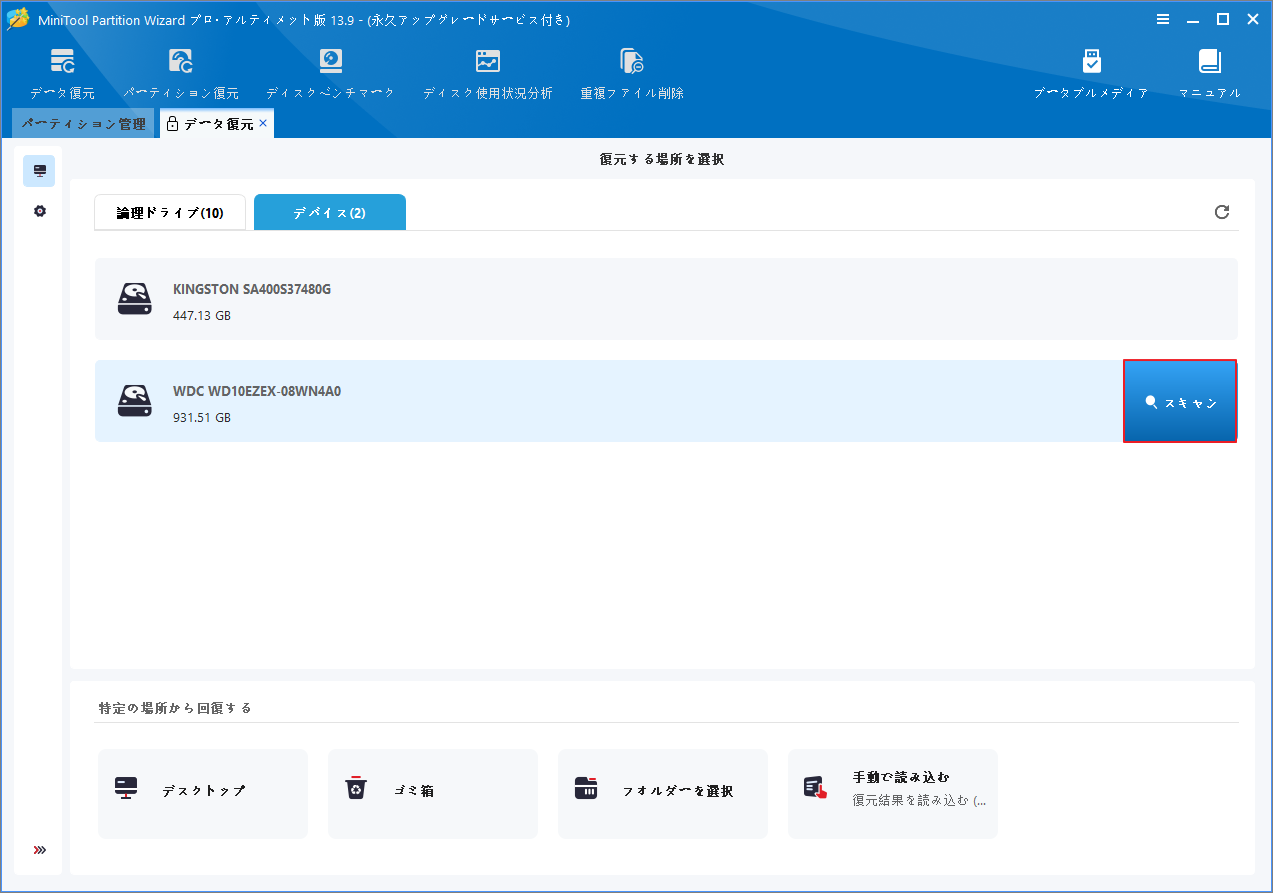Open the パーティション復元 tool
This screenshot has width=1273, height=893.
181,73
